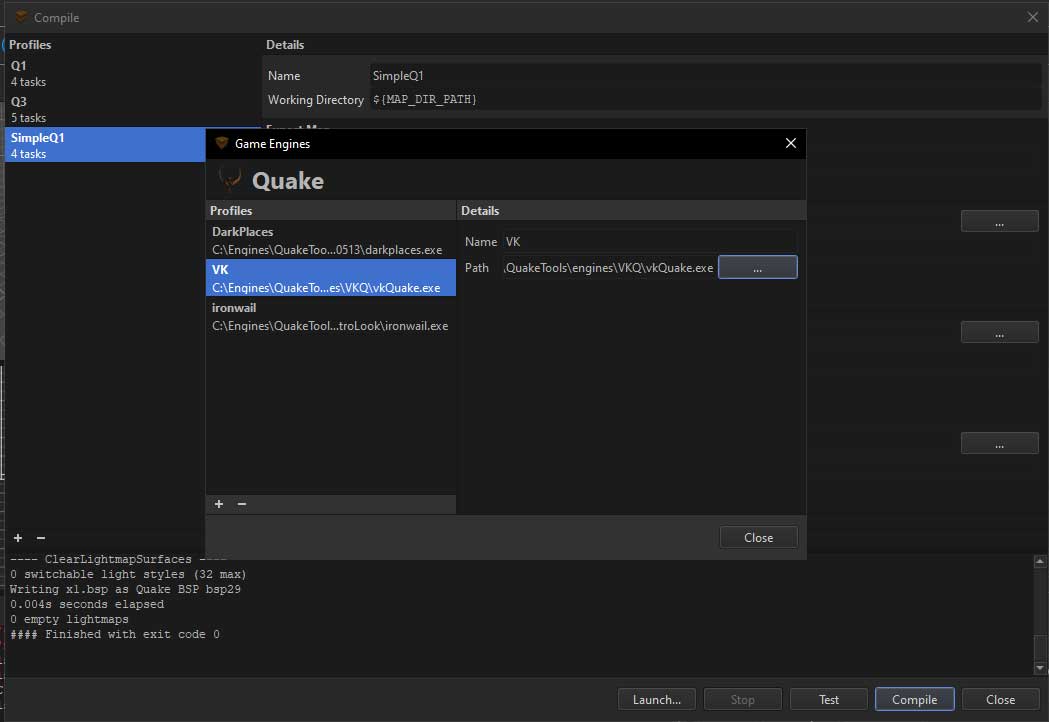Browse for the engine path
This screenshot has height=722, width=1049.
(757, 267)
